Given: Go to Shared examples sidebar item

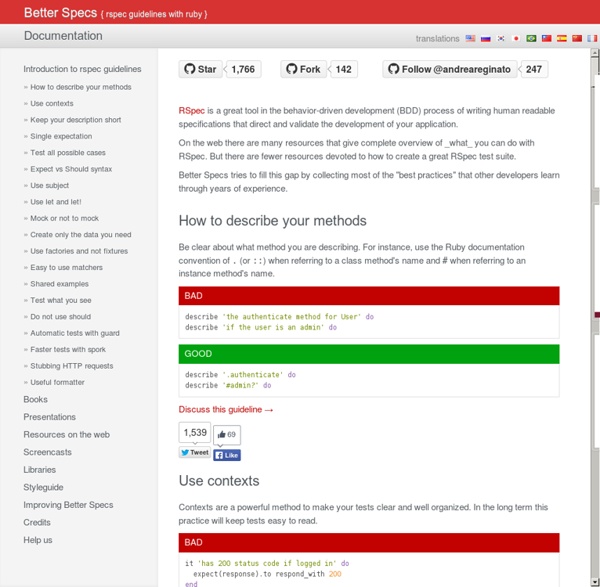Looking at the screenshot, I should pyautogui.click(x=59, y=284).
